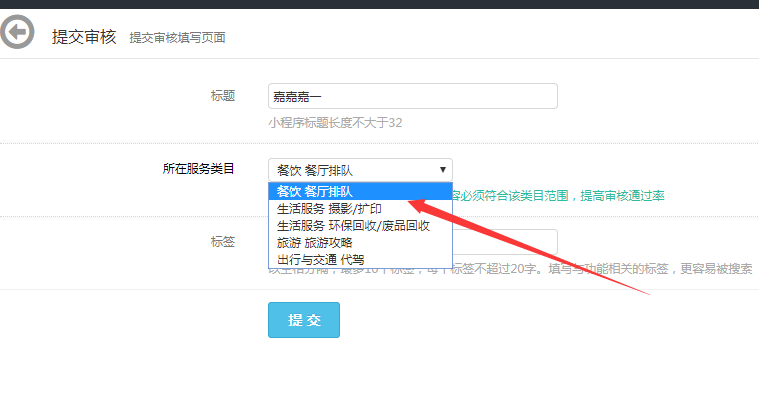The image size is (759, 419).
Task: Click the 所在服务类目 label
Action: pyautogui.click(x=198, y=169)
